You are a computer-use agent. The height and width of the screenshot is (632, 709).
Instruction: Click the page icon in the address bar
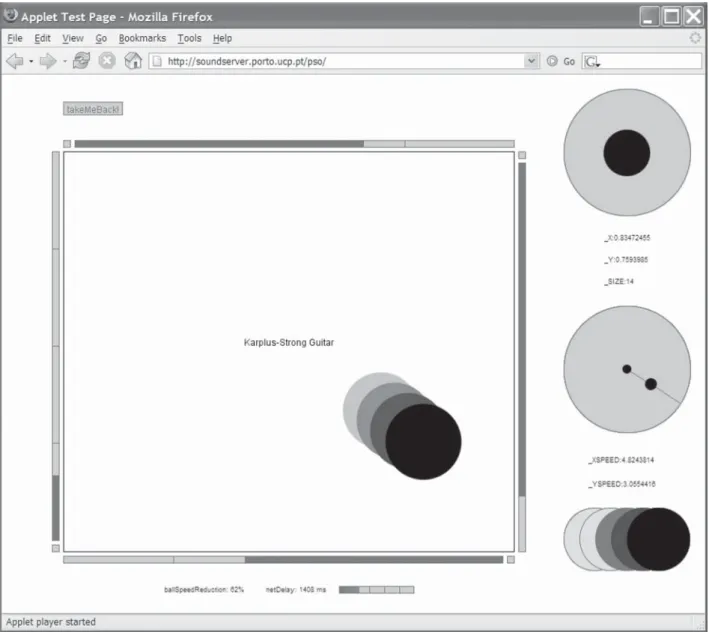point(157,61)
